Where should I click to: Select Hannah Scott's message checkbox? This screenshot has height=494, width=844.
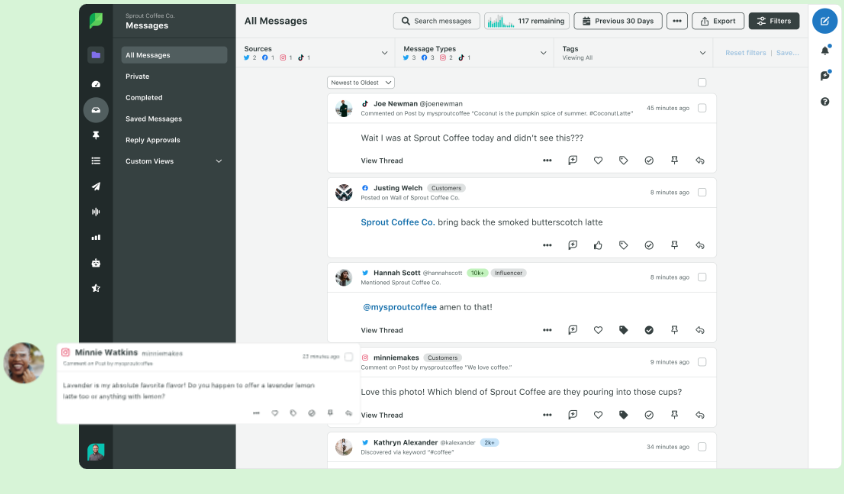click(702, 277)
